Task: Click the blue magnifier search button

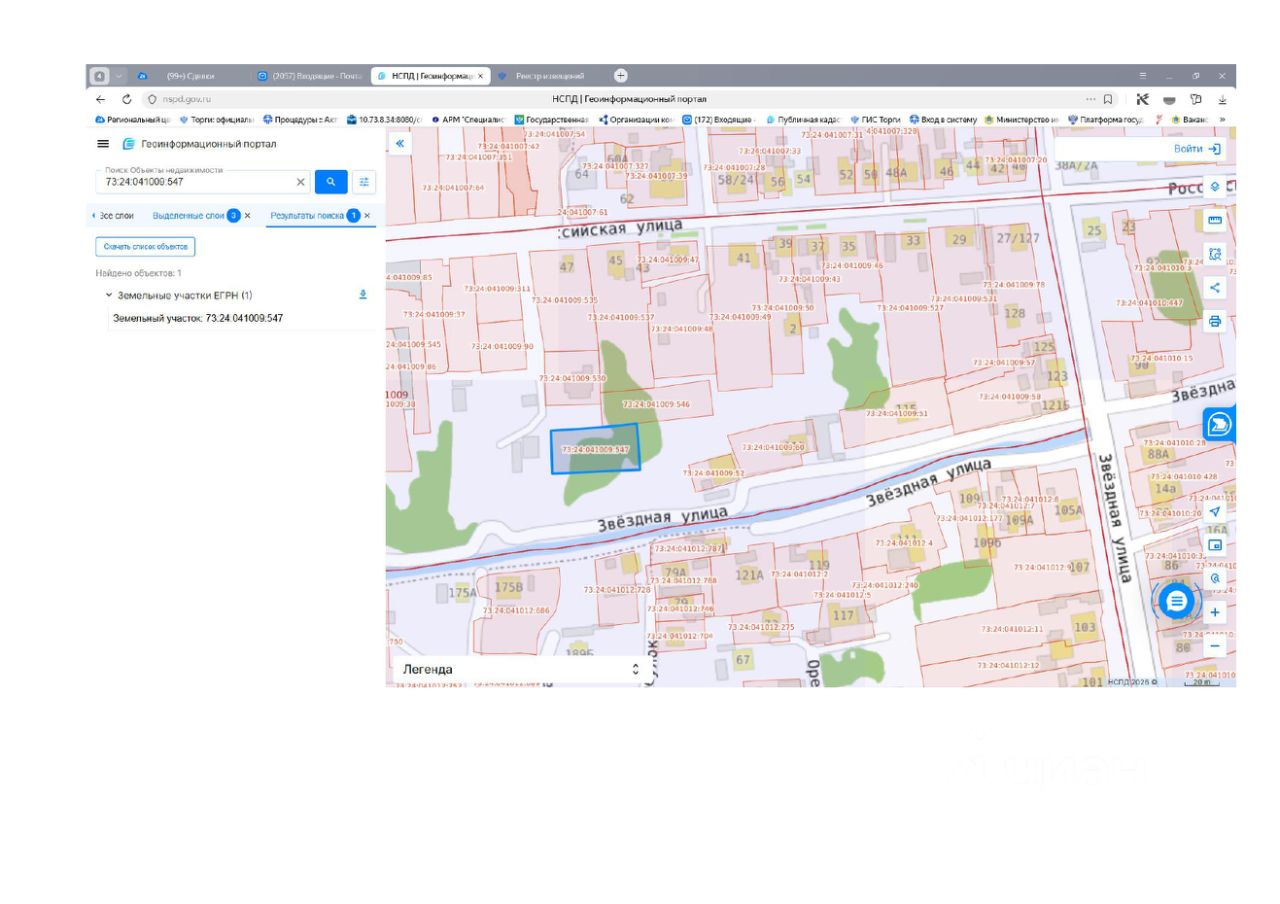Action: (x=331, y=182)
